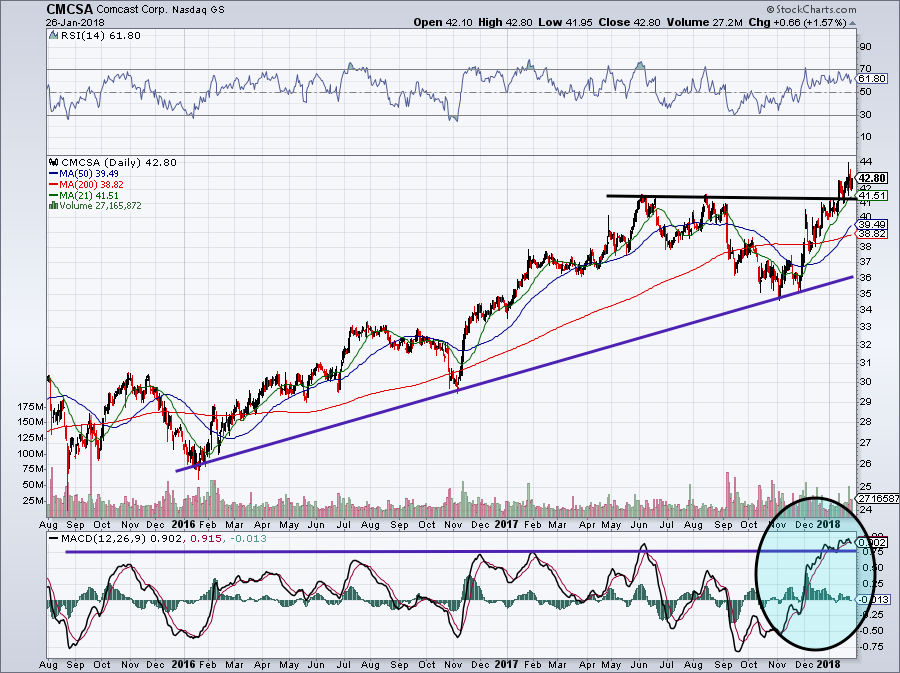Click the Comcast Corp. company name
The height and width of the screenshot is (673, 900).
(x=131, y=10)
